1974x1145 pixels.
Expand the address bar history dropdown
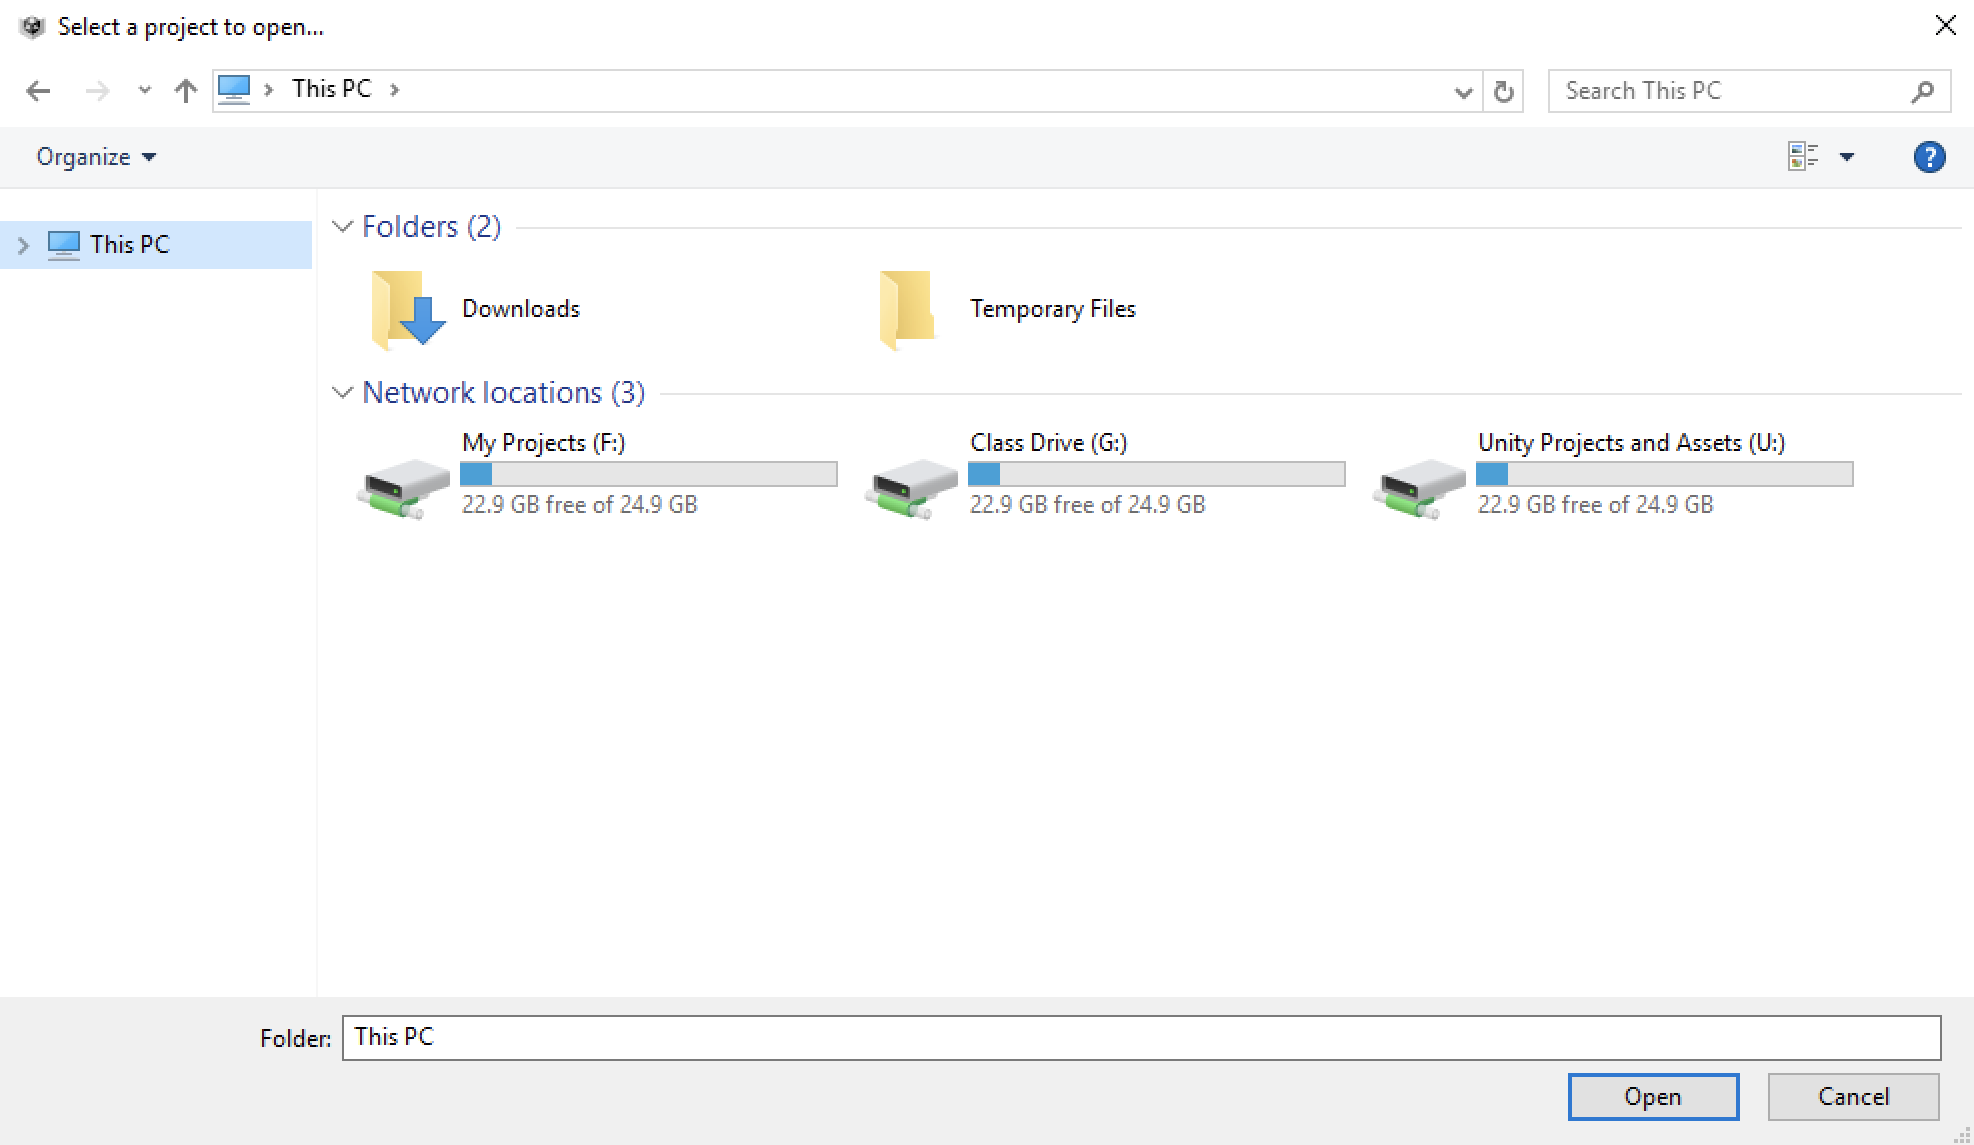coord(1463,92)
